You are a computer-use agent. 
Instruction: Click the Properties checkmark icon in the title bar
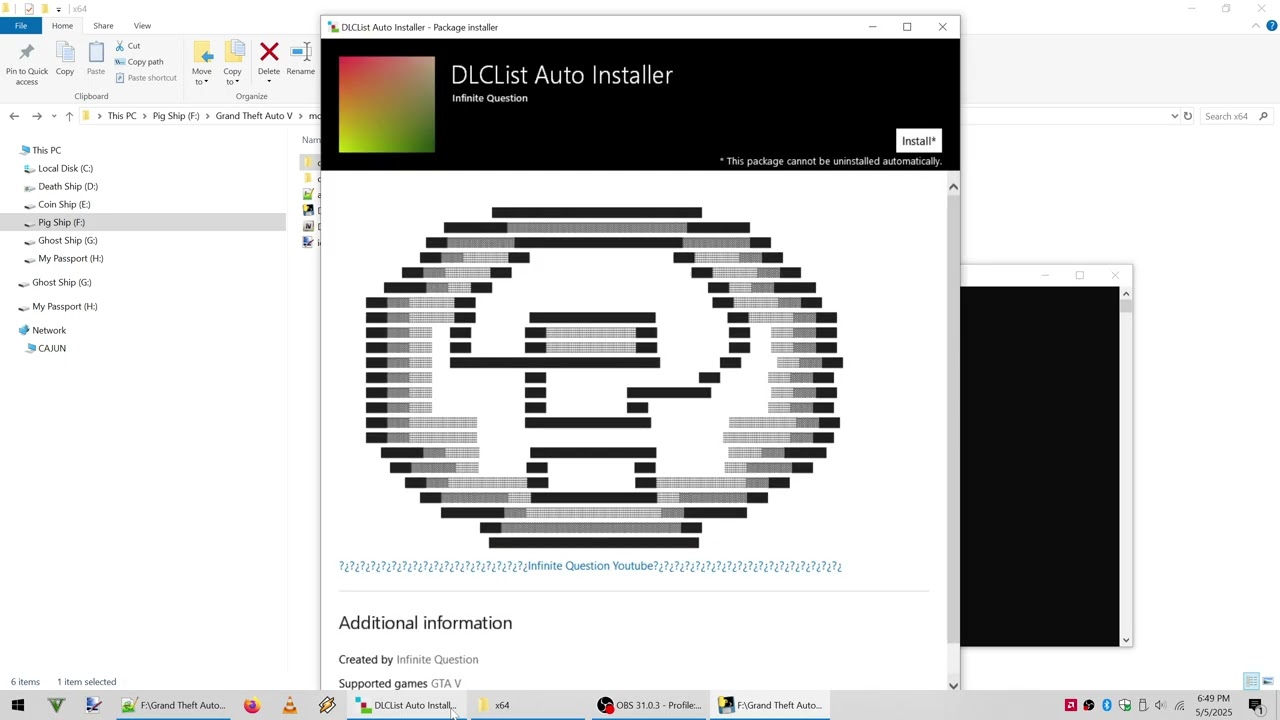pyautogui.click(x=29, y=9)
